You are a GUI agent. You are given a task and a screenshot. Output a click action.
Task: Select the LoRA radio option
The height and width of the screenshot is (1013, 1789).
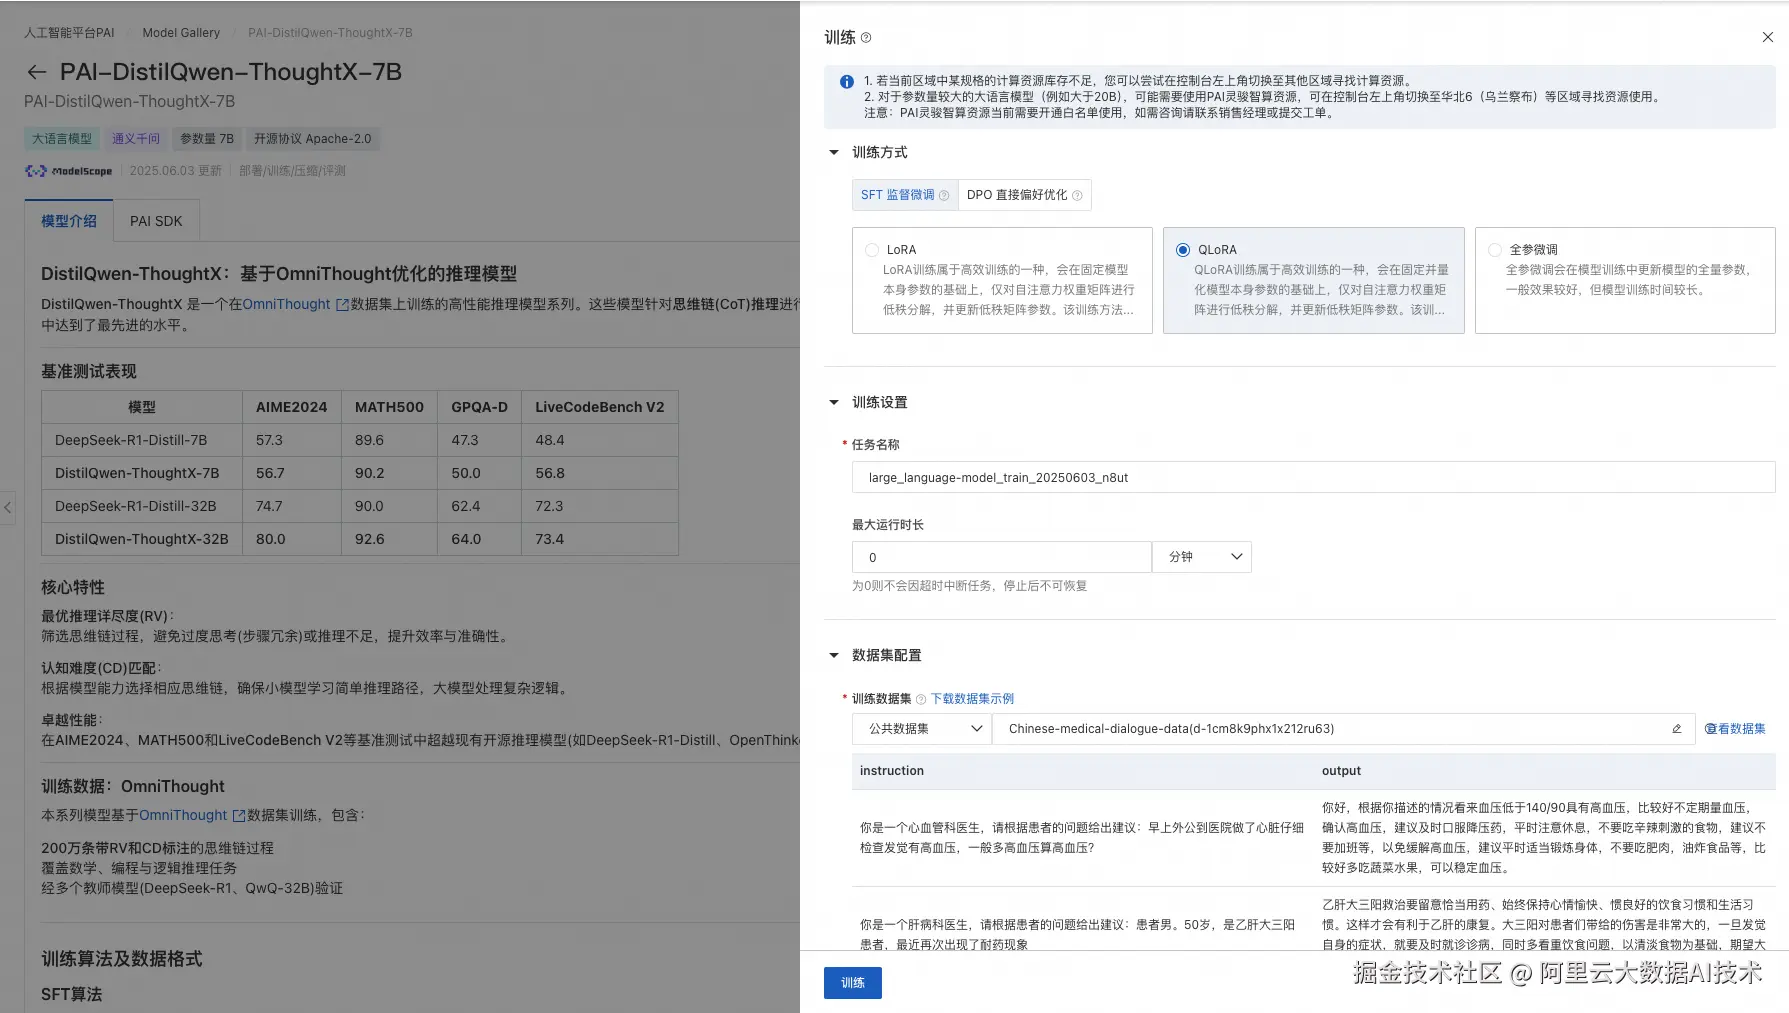click(x=872, y=250)
